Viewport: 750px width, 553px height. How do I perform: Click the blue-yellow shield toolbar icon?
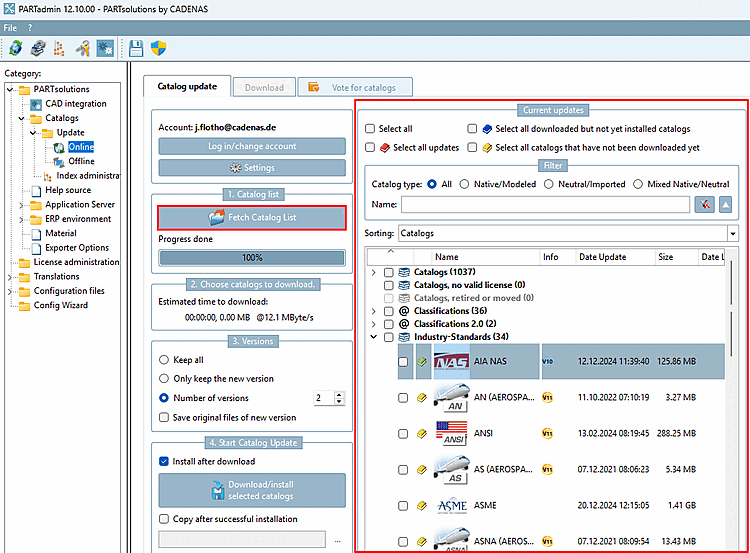coord(158,48)
